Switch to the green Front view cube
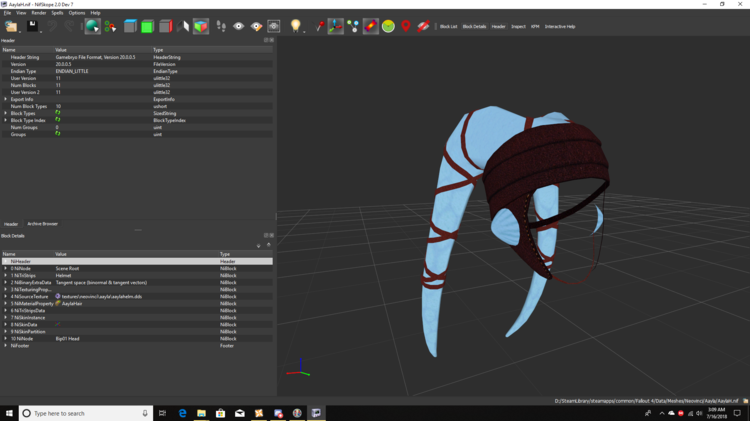750x421 pixels. tap(147, 26)
